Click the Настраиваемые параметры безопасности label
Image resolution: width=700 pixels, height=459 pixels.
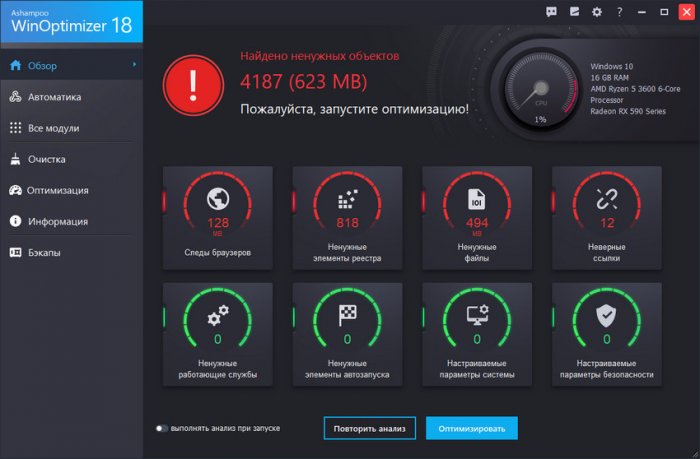(607, 369)
